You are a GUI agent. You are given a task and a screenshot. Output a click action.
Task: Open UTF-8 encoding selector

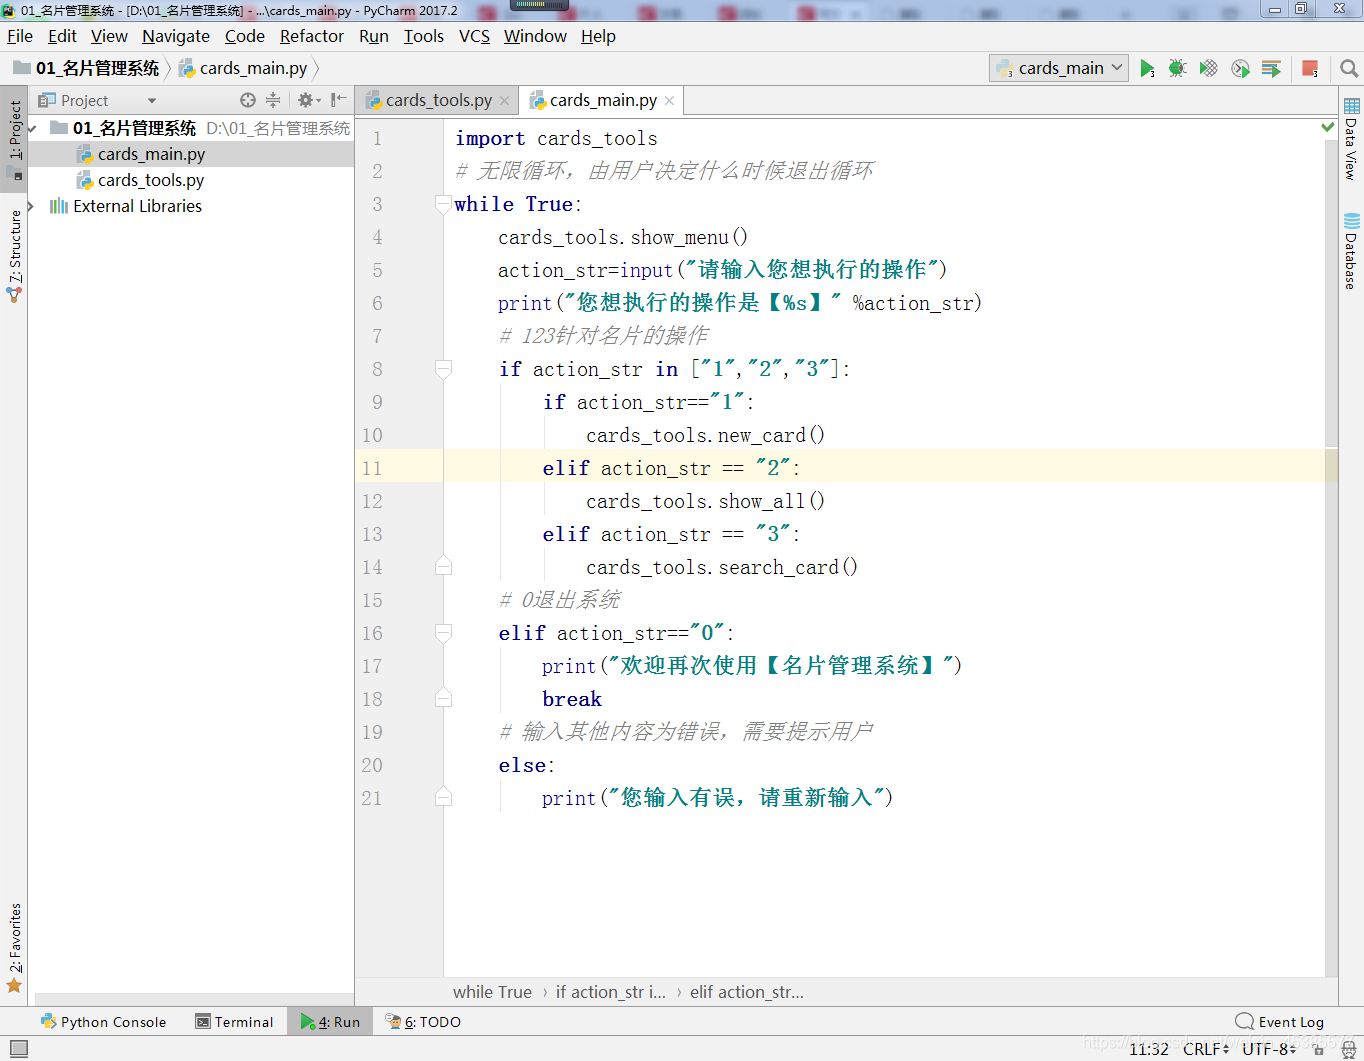click(1269, 1049)
